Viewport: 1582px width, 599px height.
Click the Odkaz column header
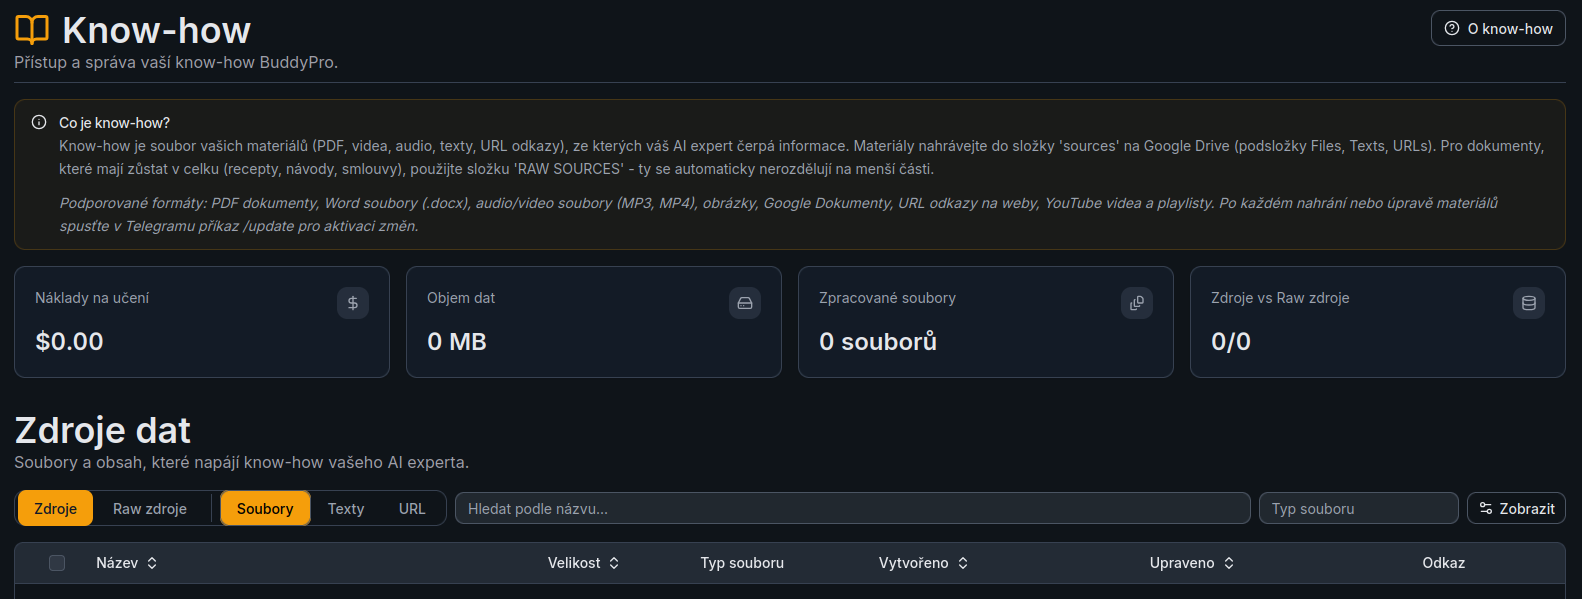pyautogui.click(x=1443, y=563)
